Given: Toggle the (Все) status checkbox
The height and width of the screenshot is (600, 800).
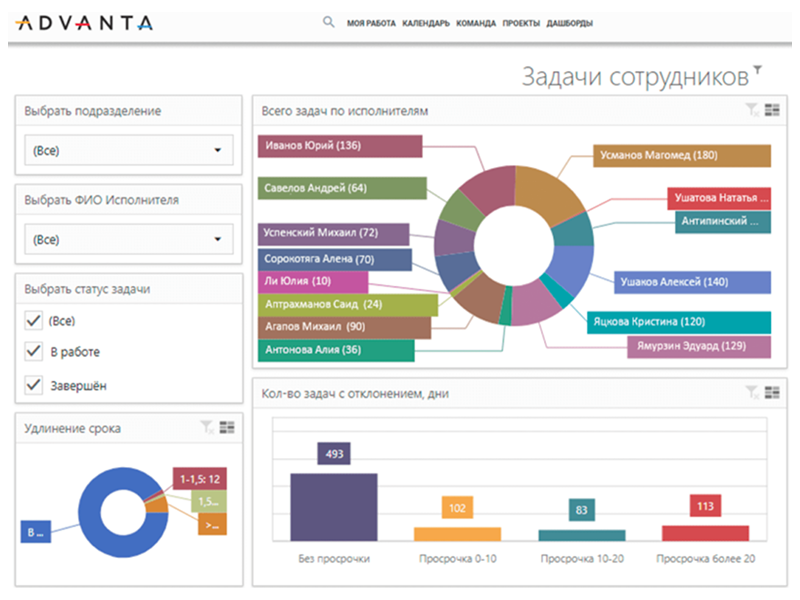Looking at the screenshot, I should point(33,320).
